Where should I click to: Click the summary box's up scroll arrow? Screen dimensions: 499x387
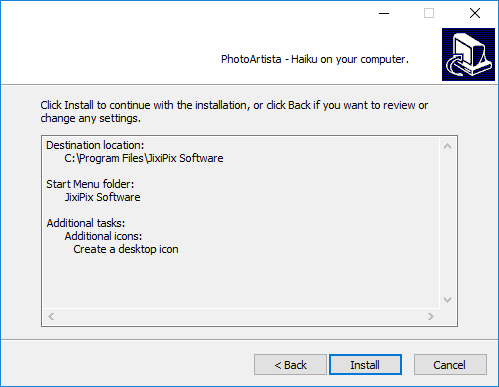pyautogui.click(x=447, y=146)
